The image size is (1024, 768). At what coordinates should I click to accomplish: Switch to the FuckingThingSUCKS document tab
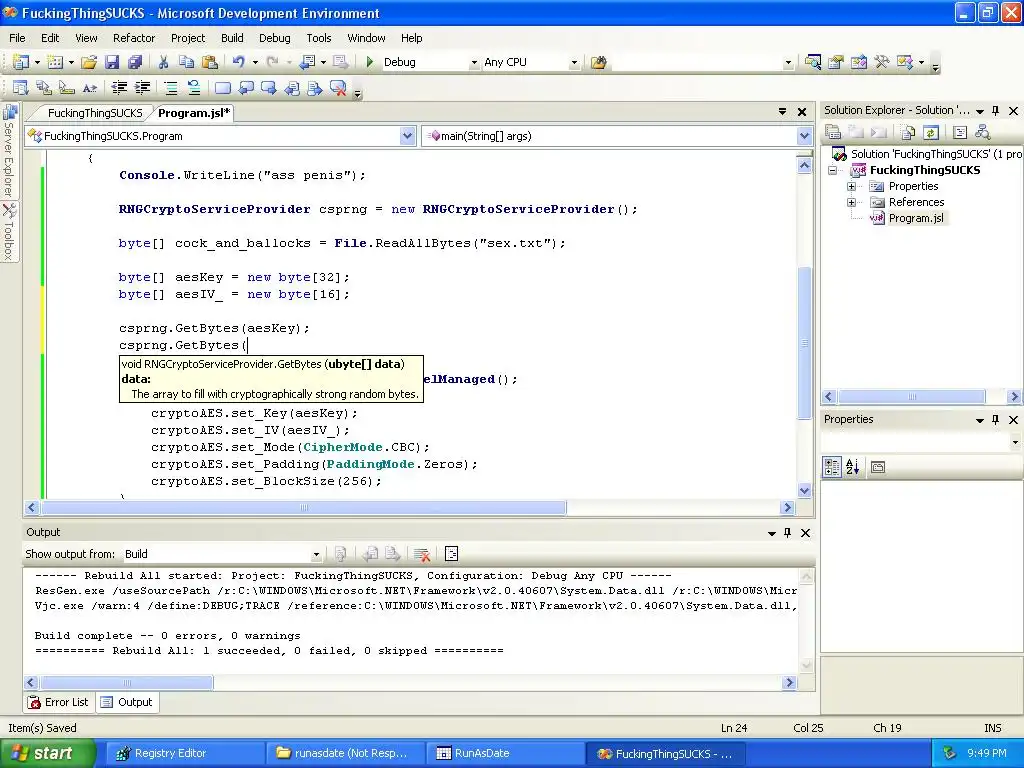pyautogui.click(x=95, y=113)
